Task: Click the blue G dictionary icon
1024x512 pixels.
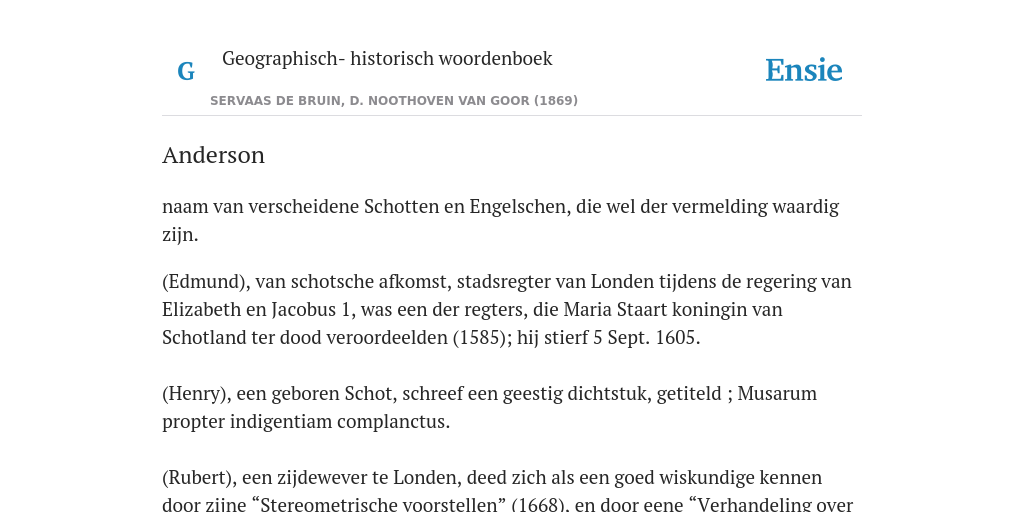Action: tap(186, 71)
